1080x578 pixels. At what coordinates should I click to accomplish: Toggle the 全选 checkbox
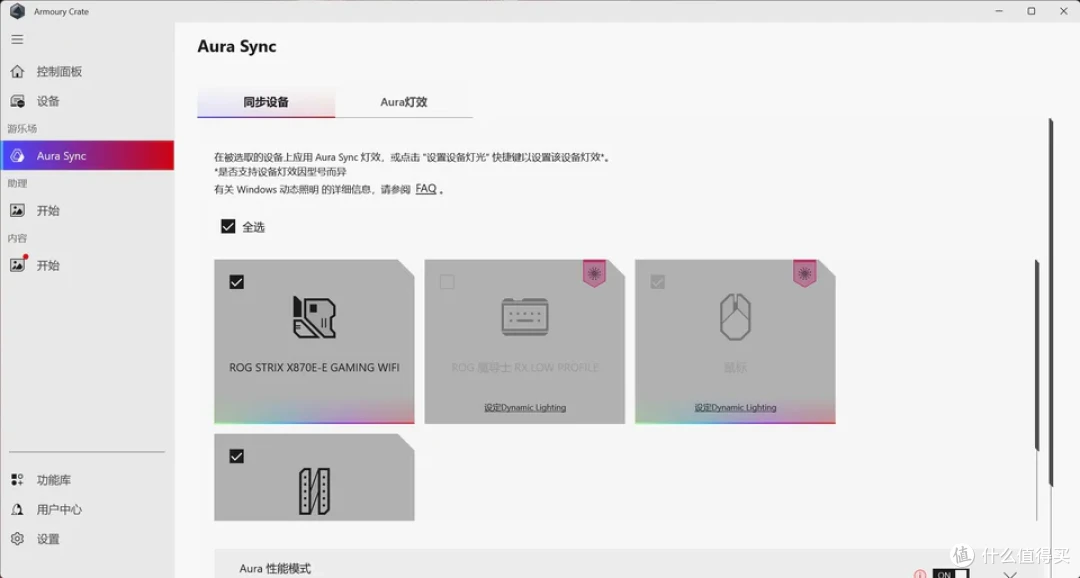tap(228, 226)
